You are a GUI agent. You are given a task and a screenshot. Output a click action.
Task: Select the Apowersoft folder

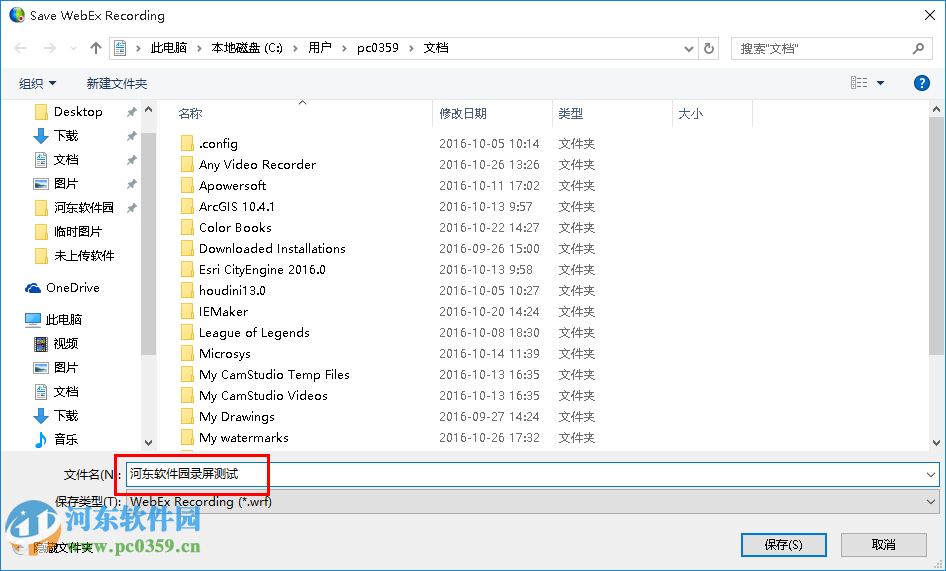[232, 186]
